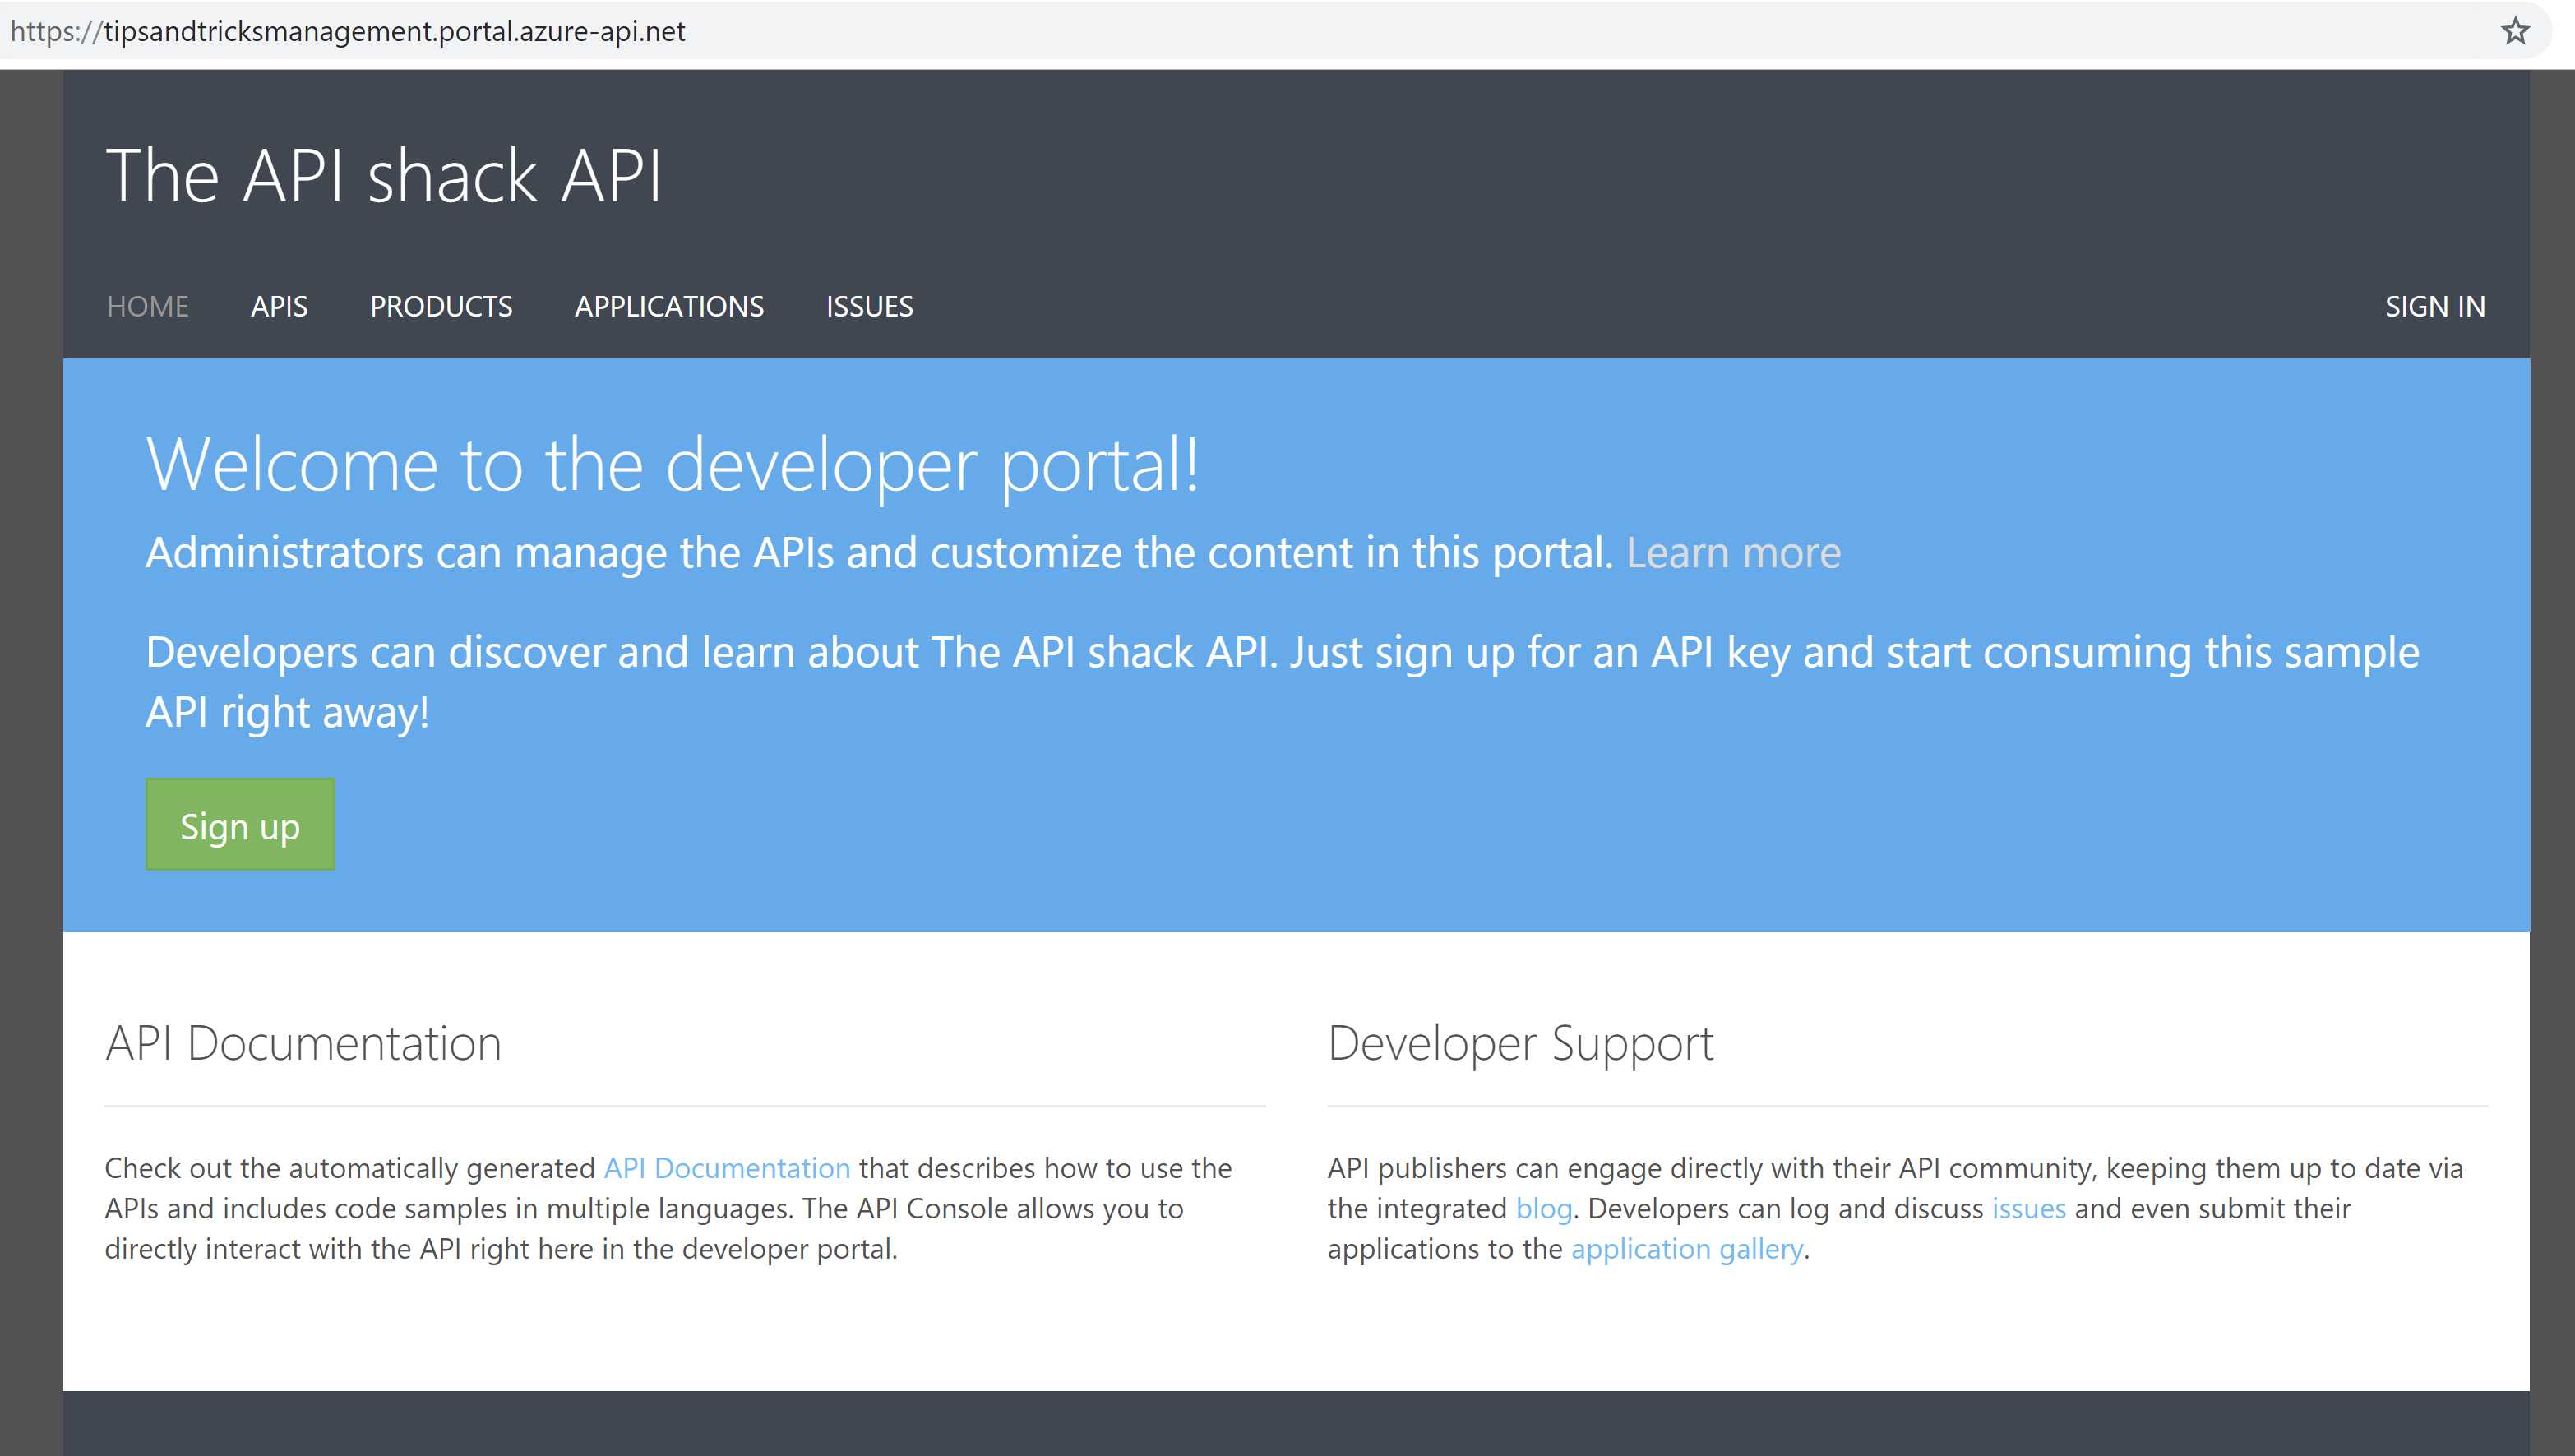Viewport: 2575px width, 1456px height.
Task: Click SIGN IN in the header
Action: tap(2434, 306)
